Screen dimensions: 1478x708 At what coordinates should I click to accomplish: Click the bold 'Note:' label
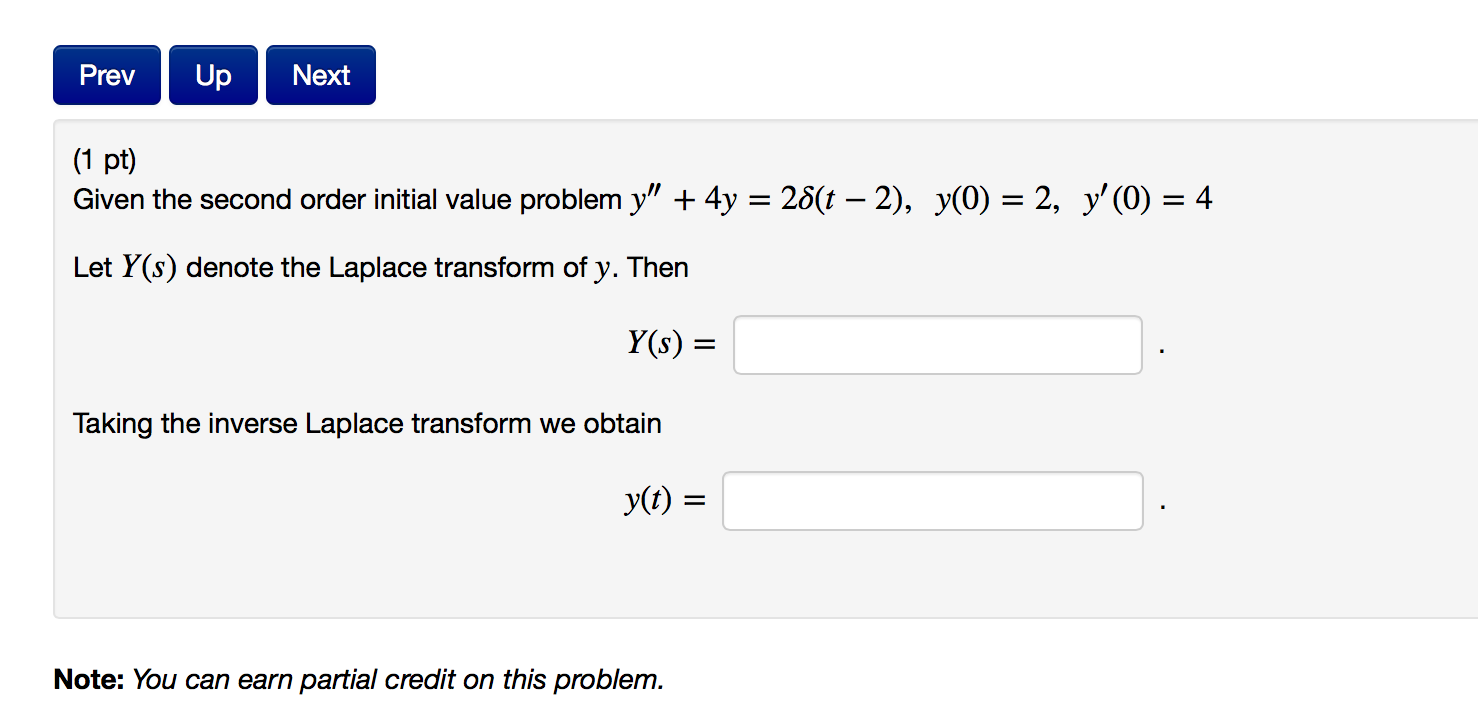click(89, 680)
